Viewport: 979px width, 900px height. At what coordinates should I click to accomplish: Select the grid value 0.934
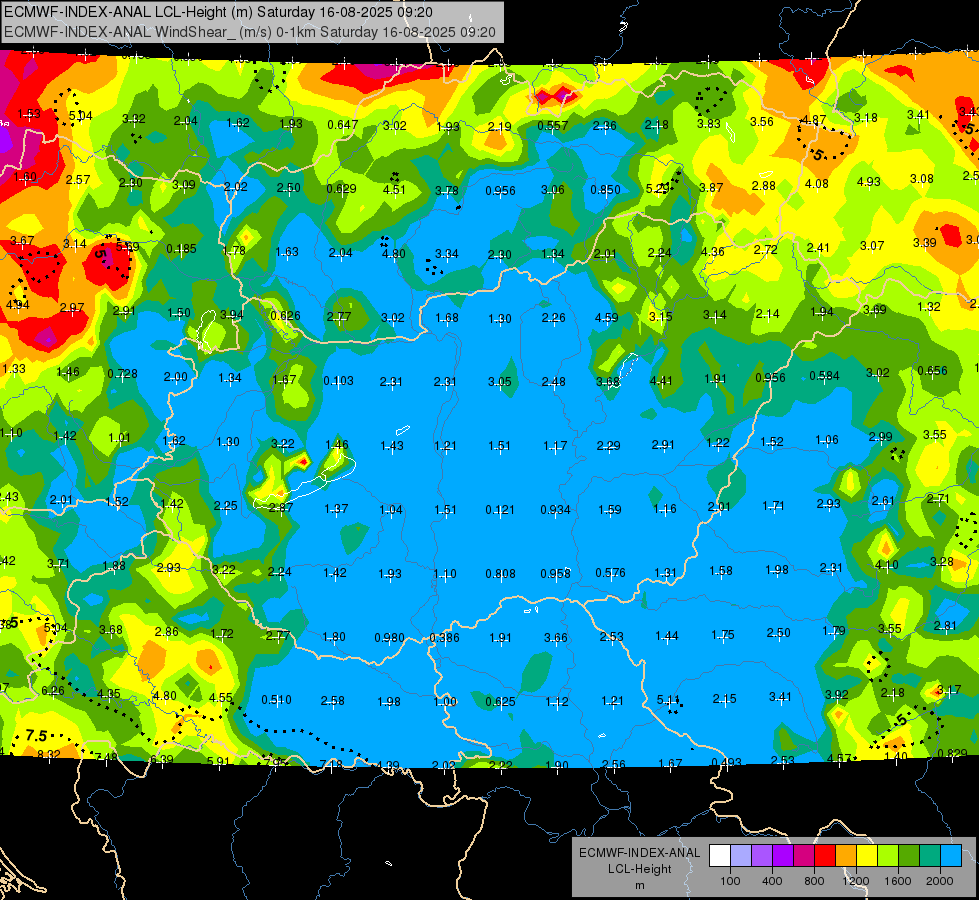tap(556, 510)
